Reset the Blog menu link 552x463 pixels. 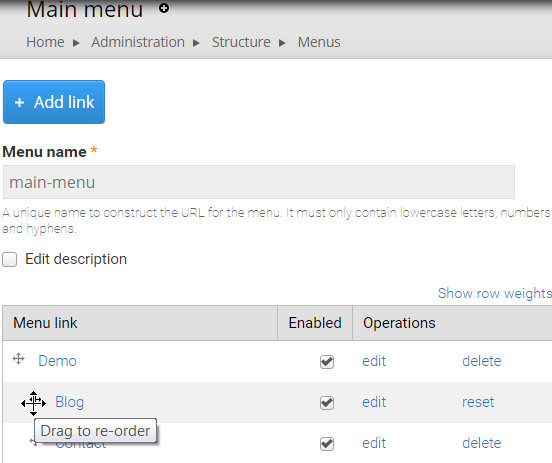478,402
